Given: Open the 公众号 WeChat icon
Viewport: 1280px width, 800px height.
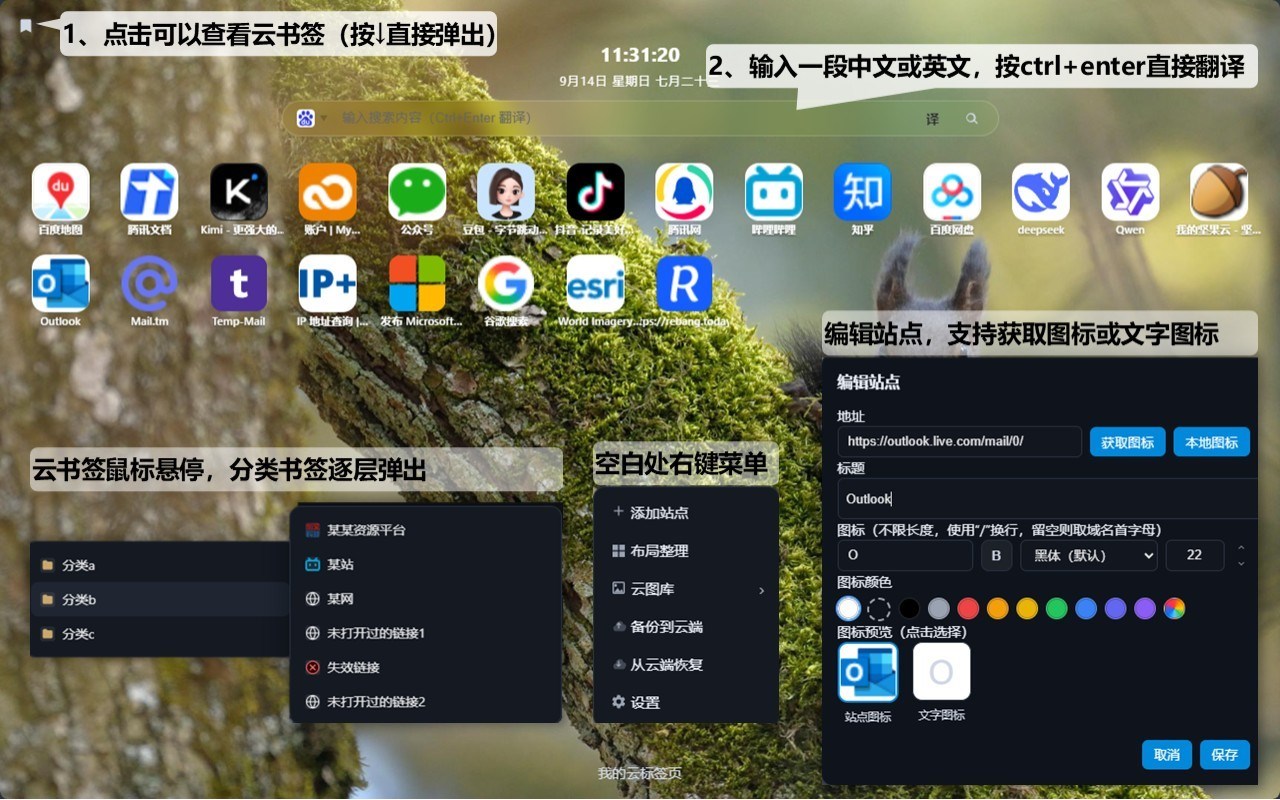Looking at the screenshot, I should pyautogui.click(x=417, y=192).
